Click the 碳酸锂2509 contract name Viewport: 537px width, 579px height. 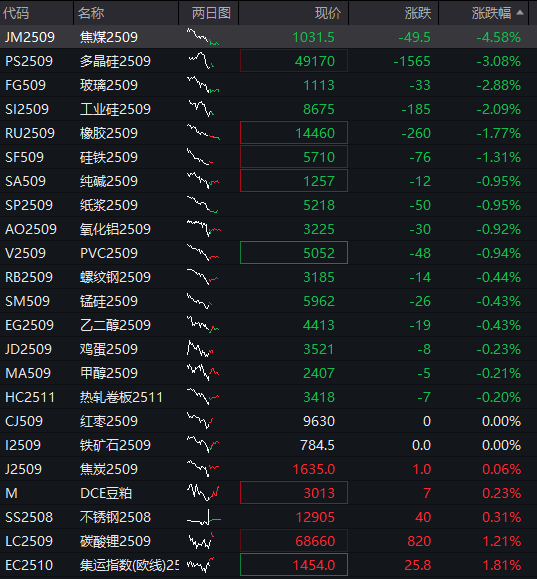(x=115, y=541)
